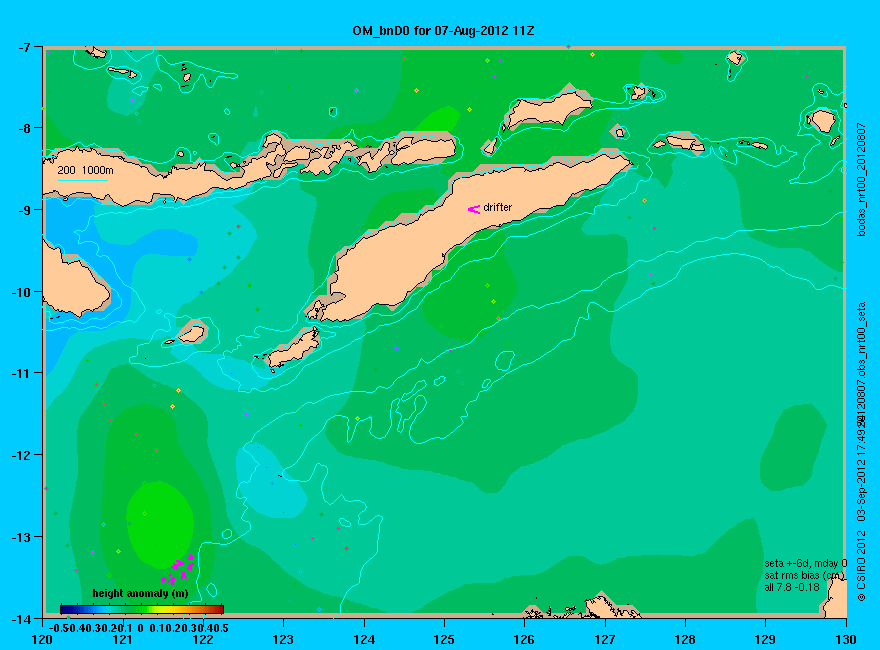The image size is (880, 650).
Task: Click the 122 longitude axis label
Action: click(203, 639)
